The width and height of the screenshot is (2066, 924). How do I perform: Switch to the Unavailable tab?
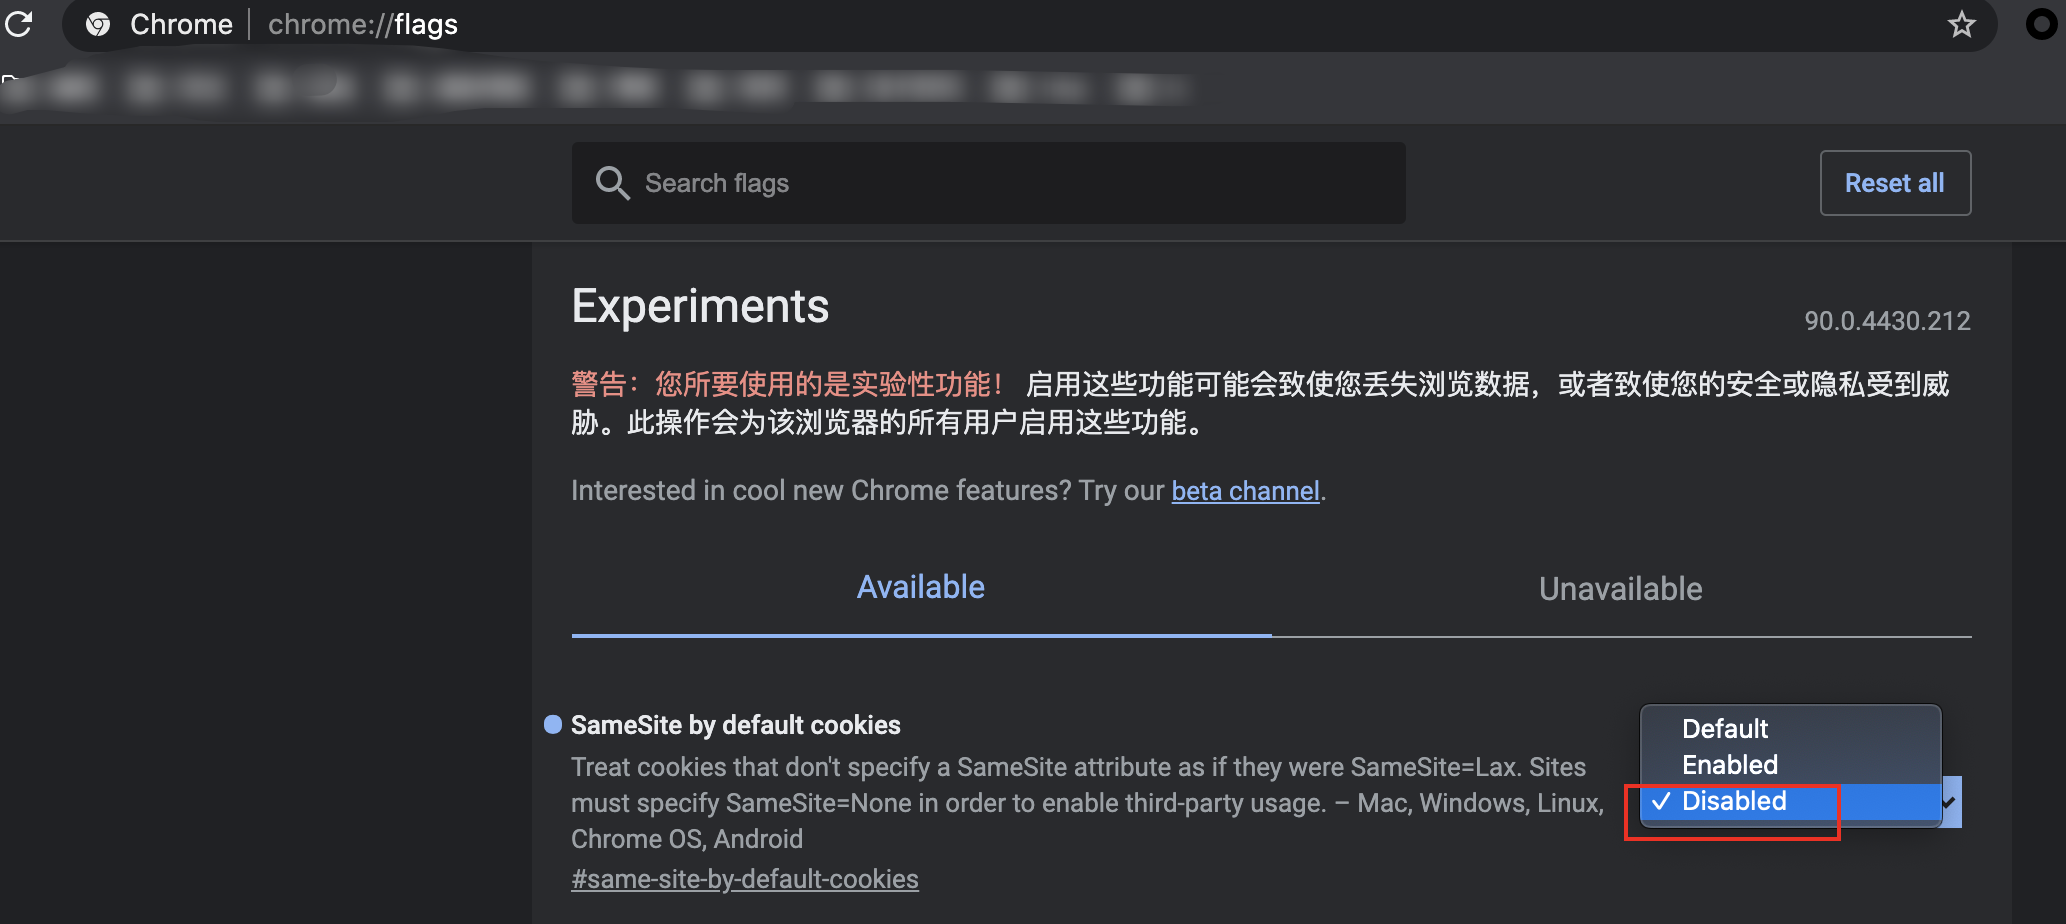tap(1619, 588)
